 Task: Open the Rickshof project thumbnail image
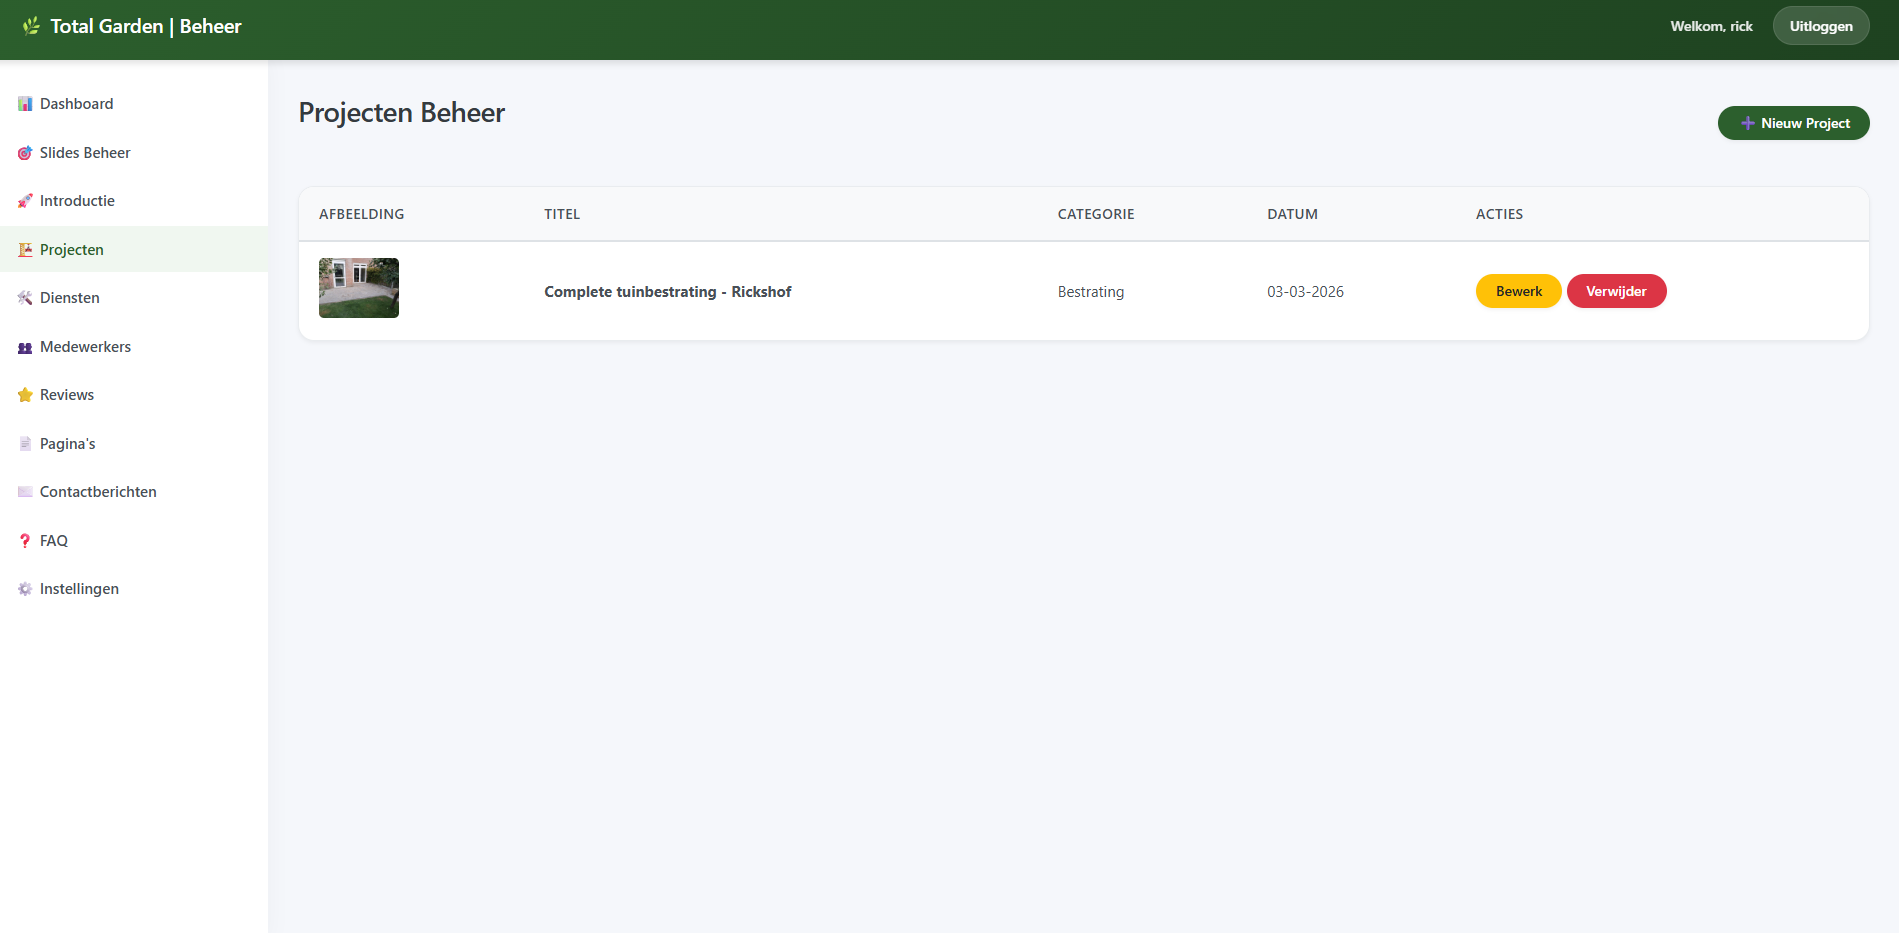(359, 288)
